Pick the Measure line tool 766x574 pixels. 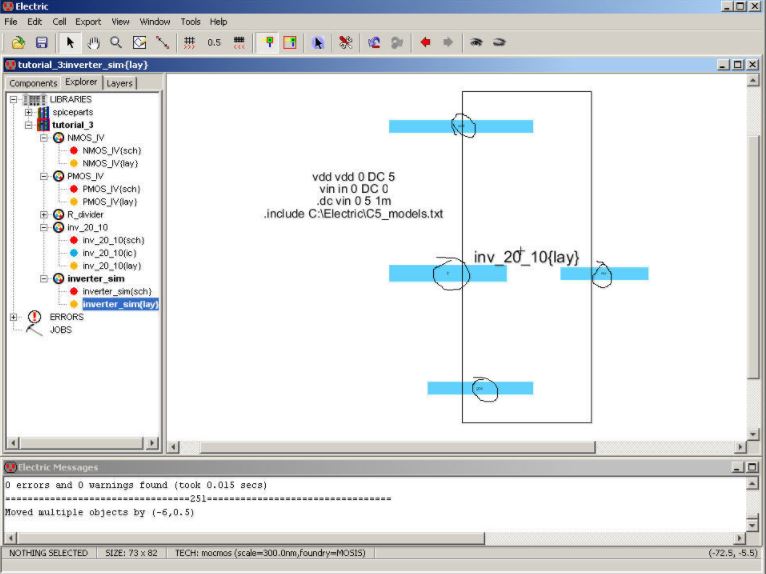(x=162, y=42)
